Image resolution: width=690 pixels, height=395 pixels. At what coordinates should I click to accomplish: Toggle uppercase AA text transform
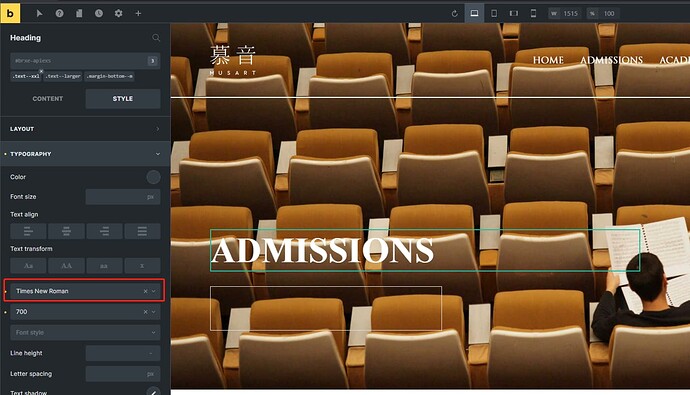[x=66, y=266]
